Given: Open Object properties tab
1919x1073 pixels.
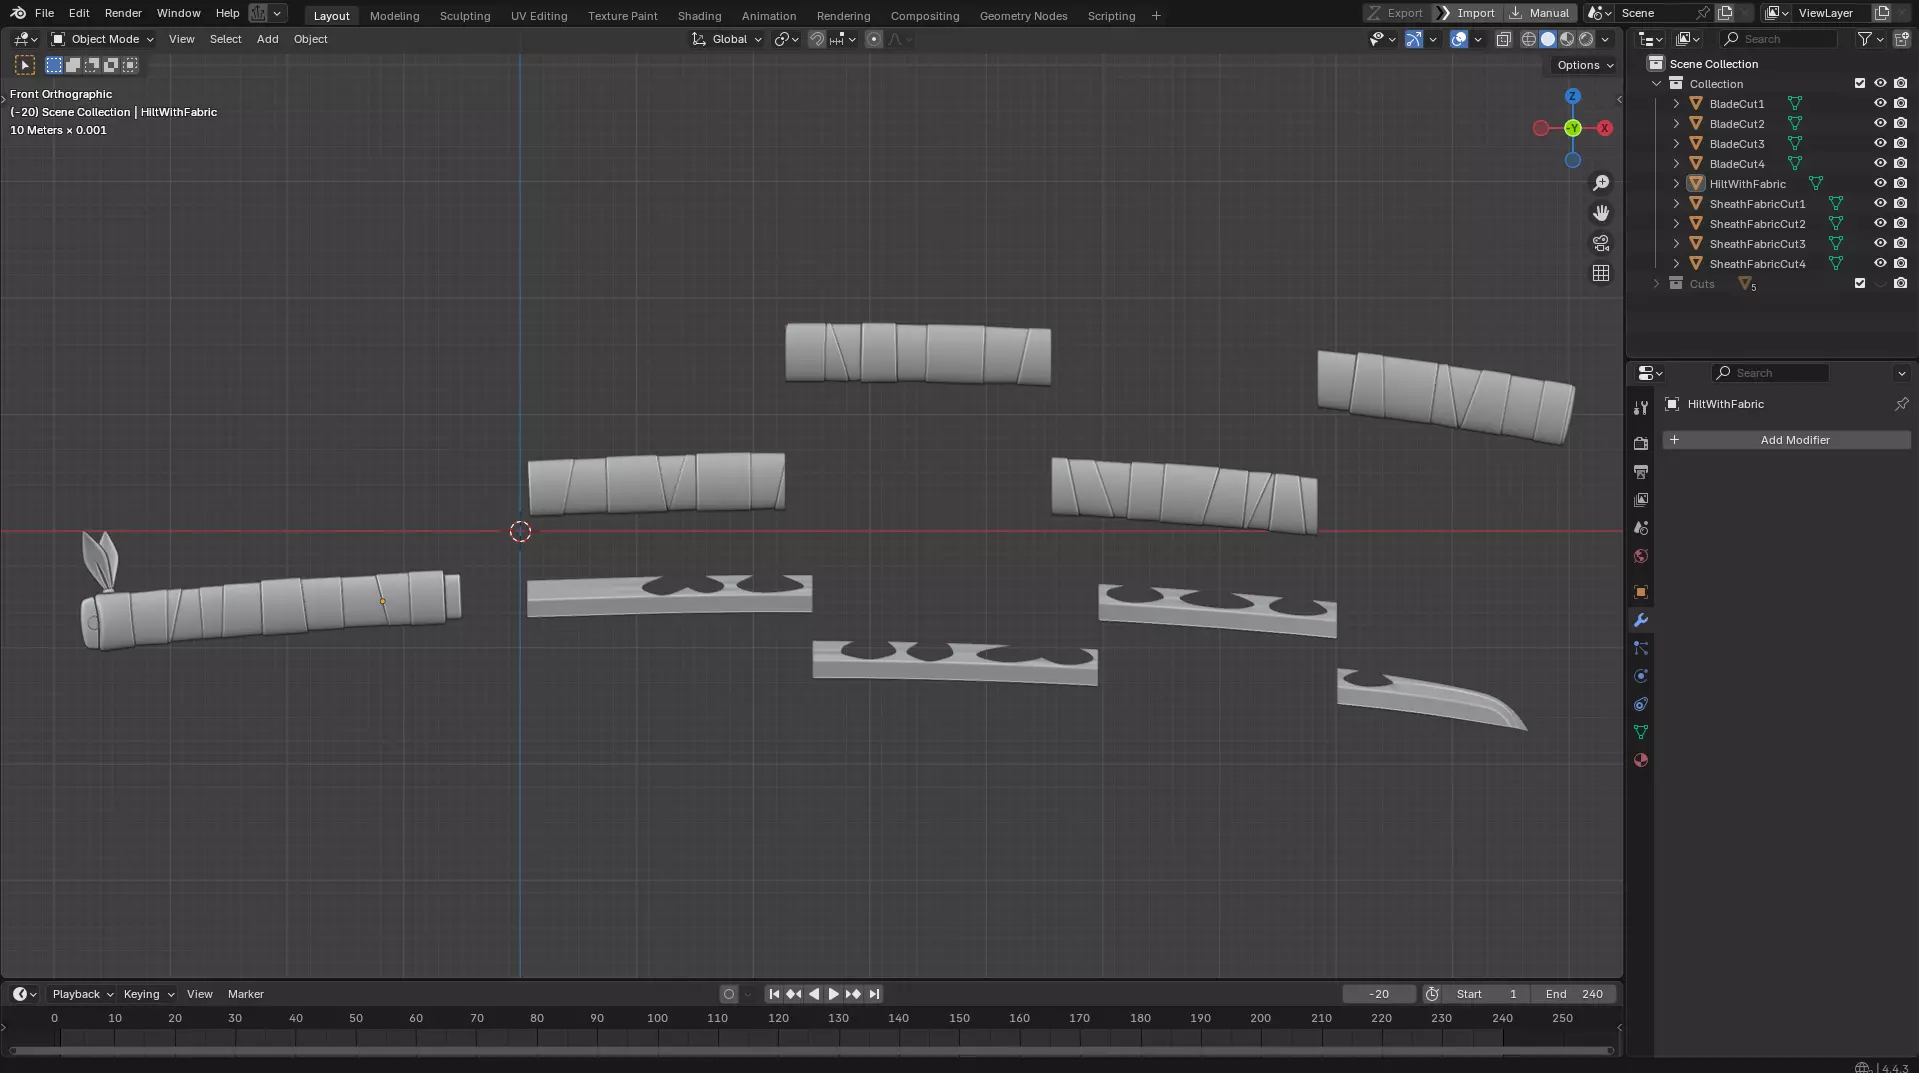Looking at the screenshot, I should [1641, 592].
